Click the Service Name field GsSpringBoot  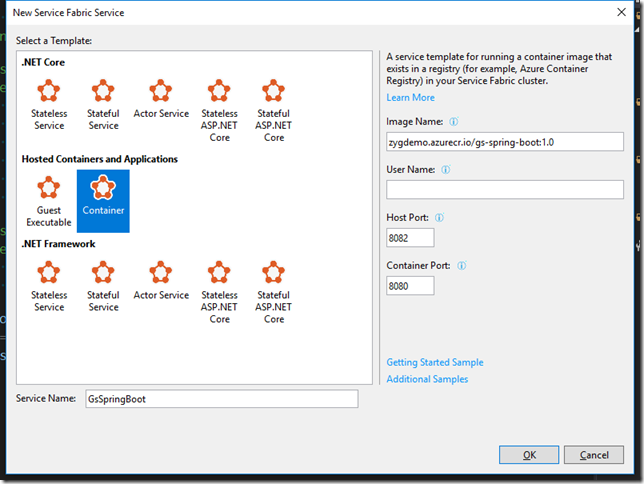tap(222, 399)
